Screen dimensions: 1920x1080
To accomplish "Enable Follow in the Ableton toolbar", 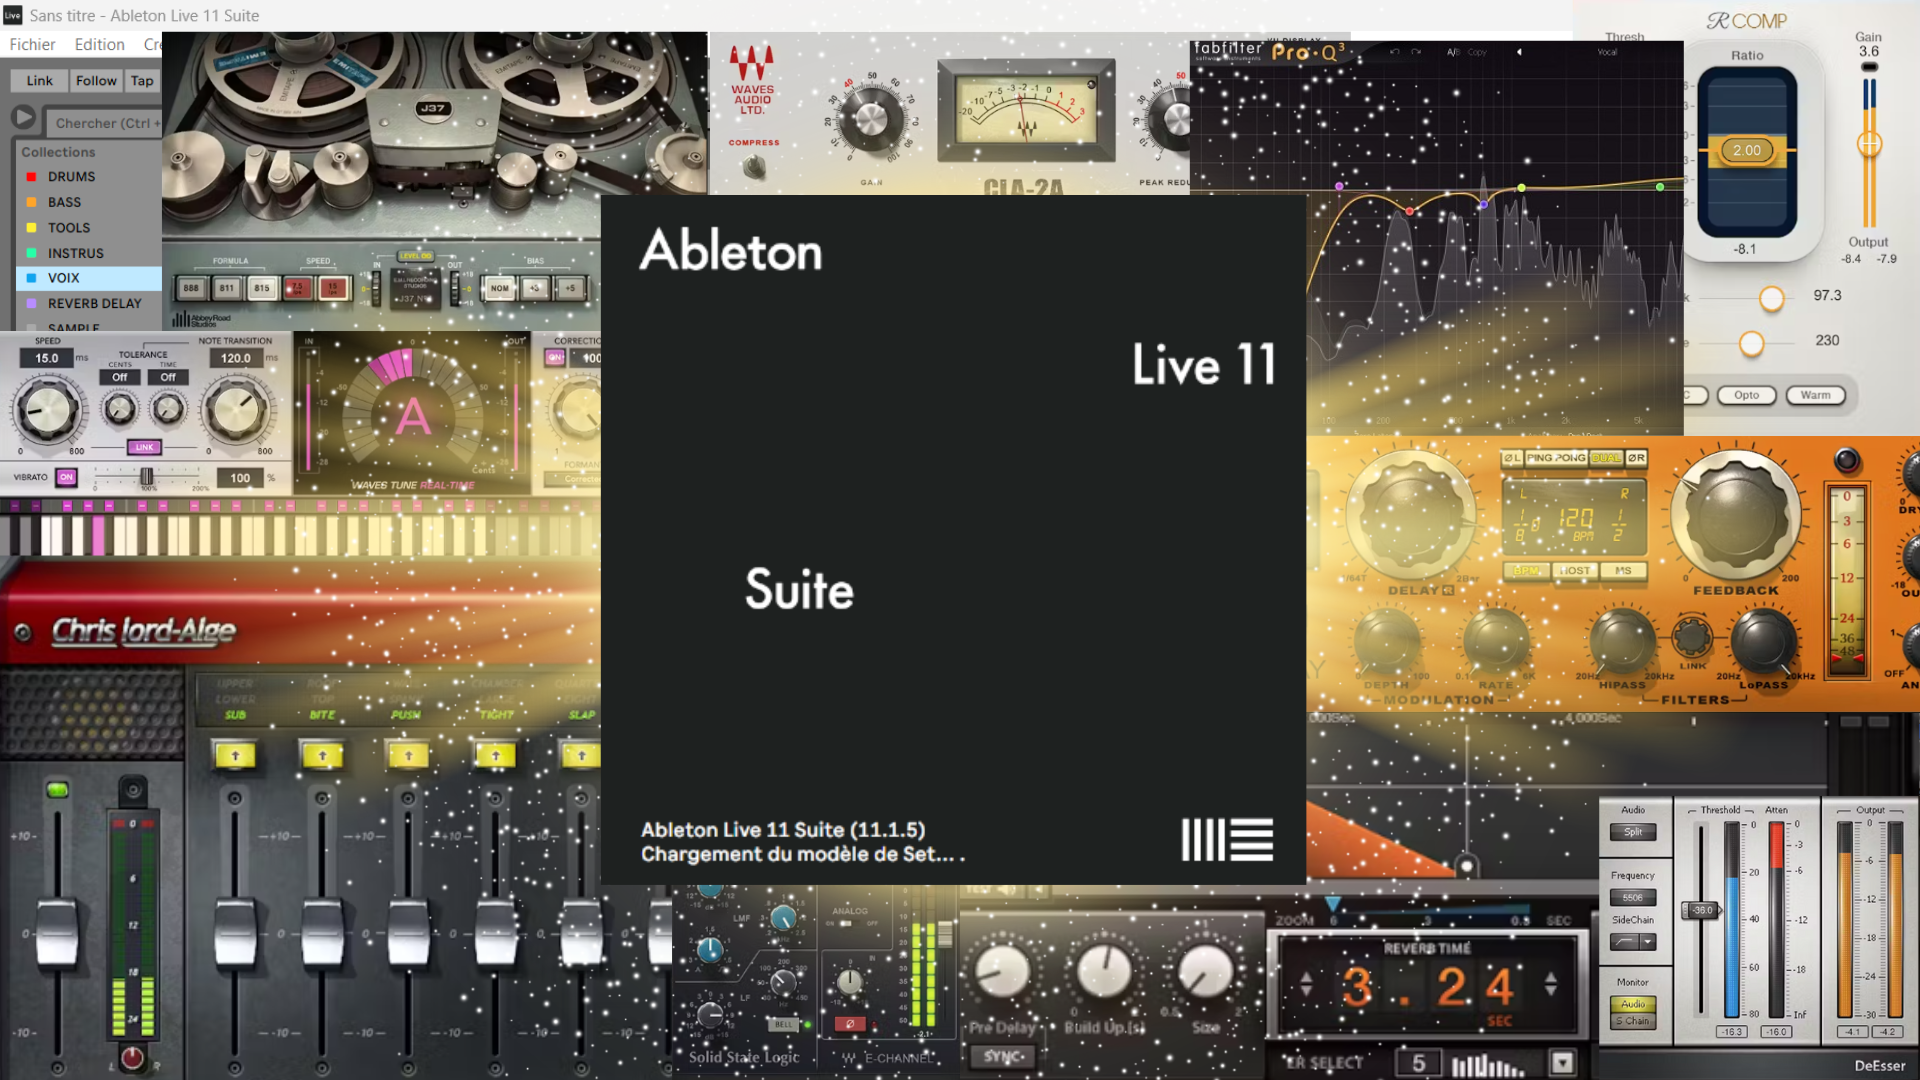I will (96, 81).
